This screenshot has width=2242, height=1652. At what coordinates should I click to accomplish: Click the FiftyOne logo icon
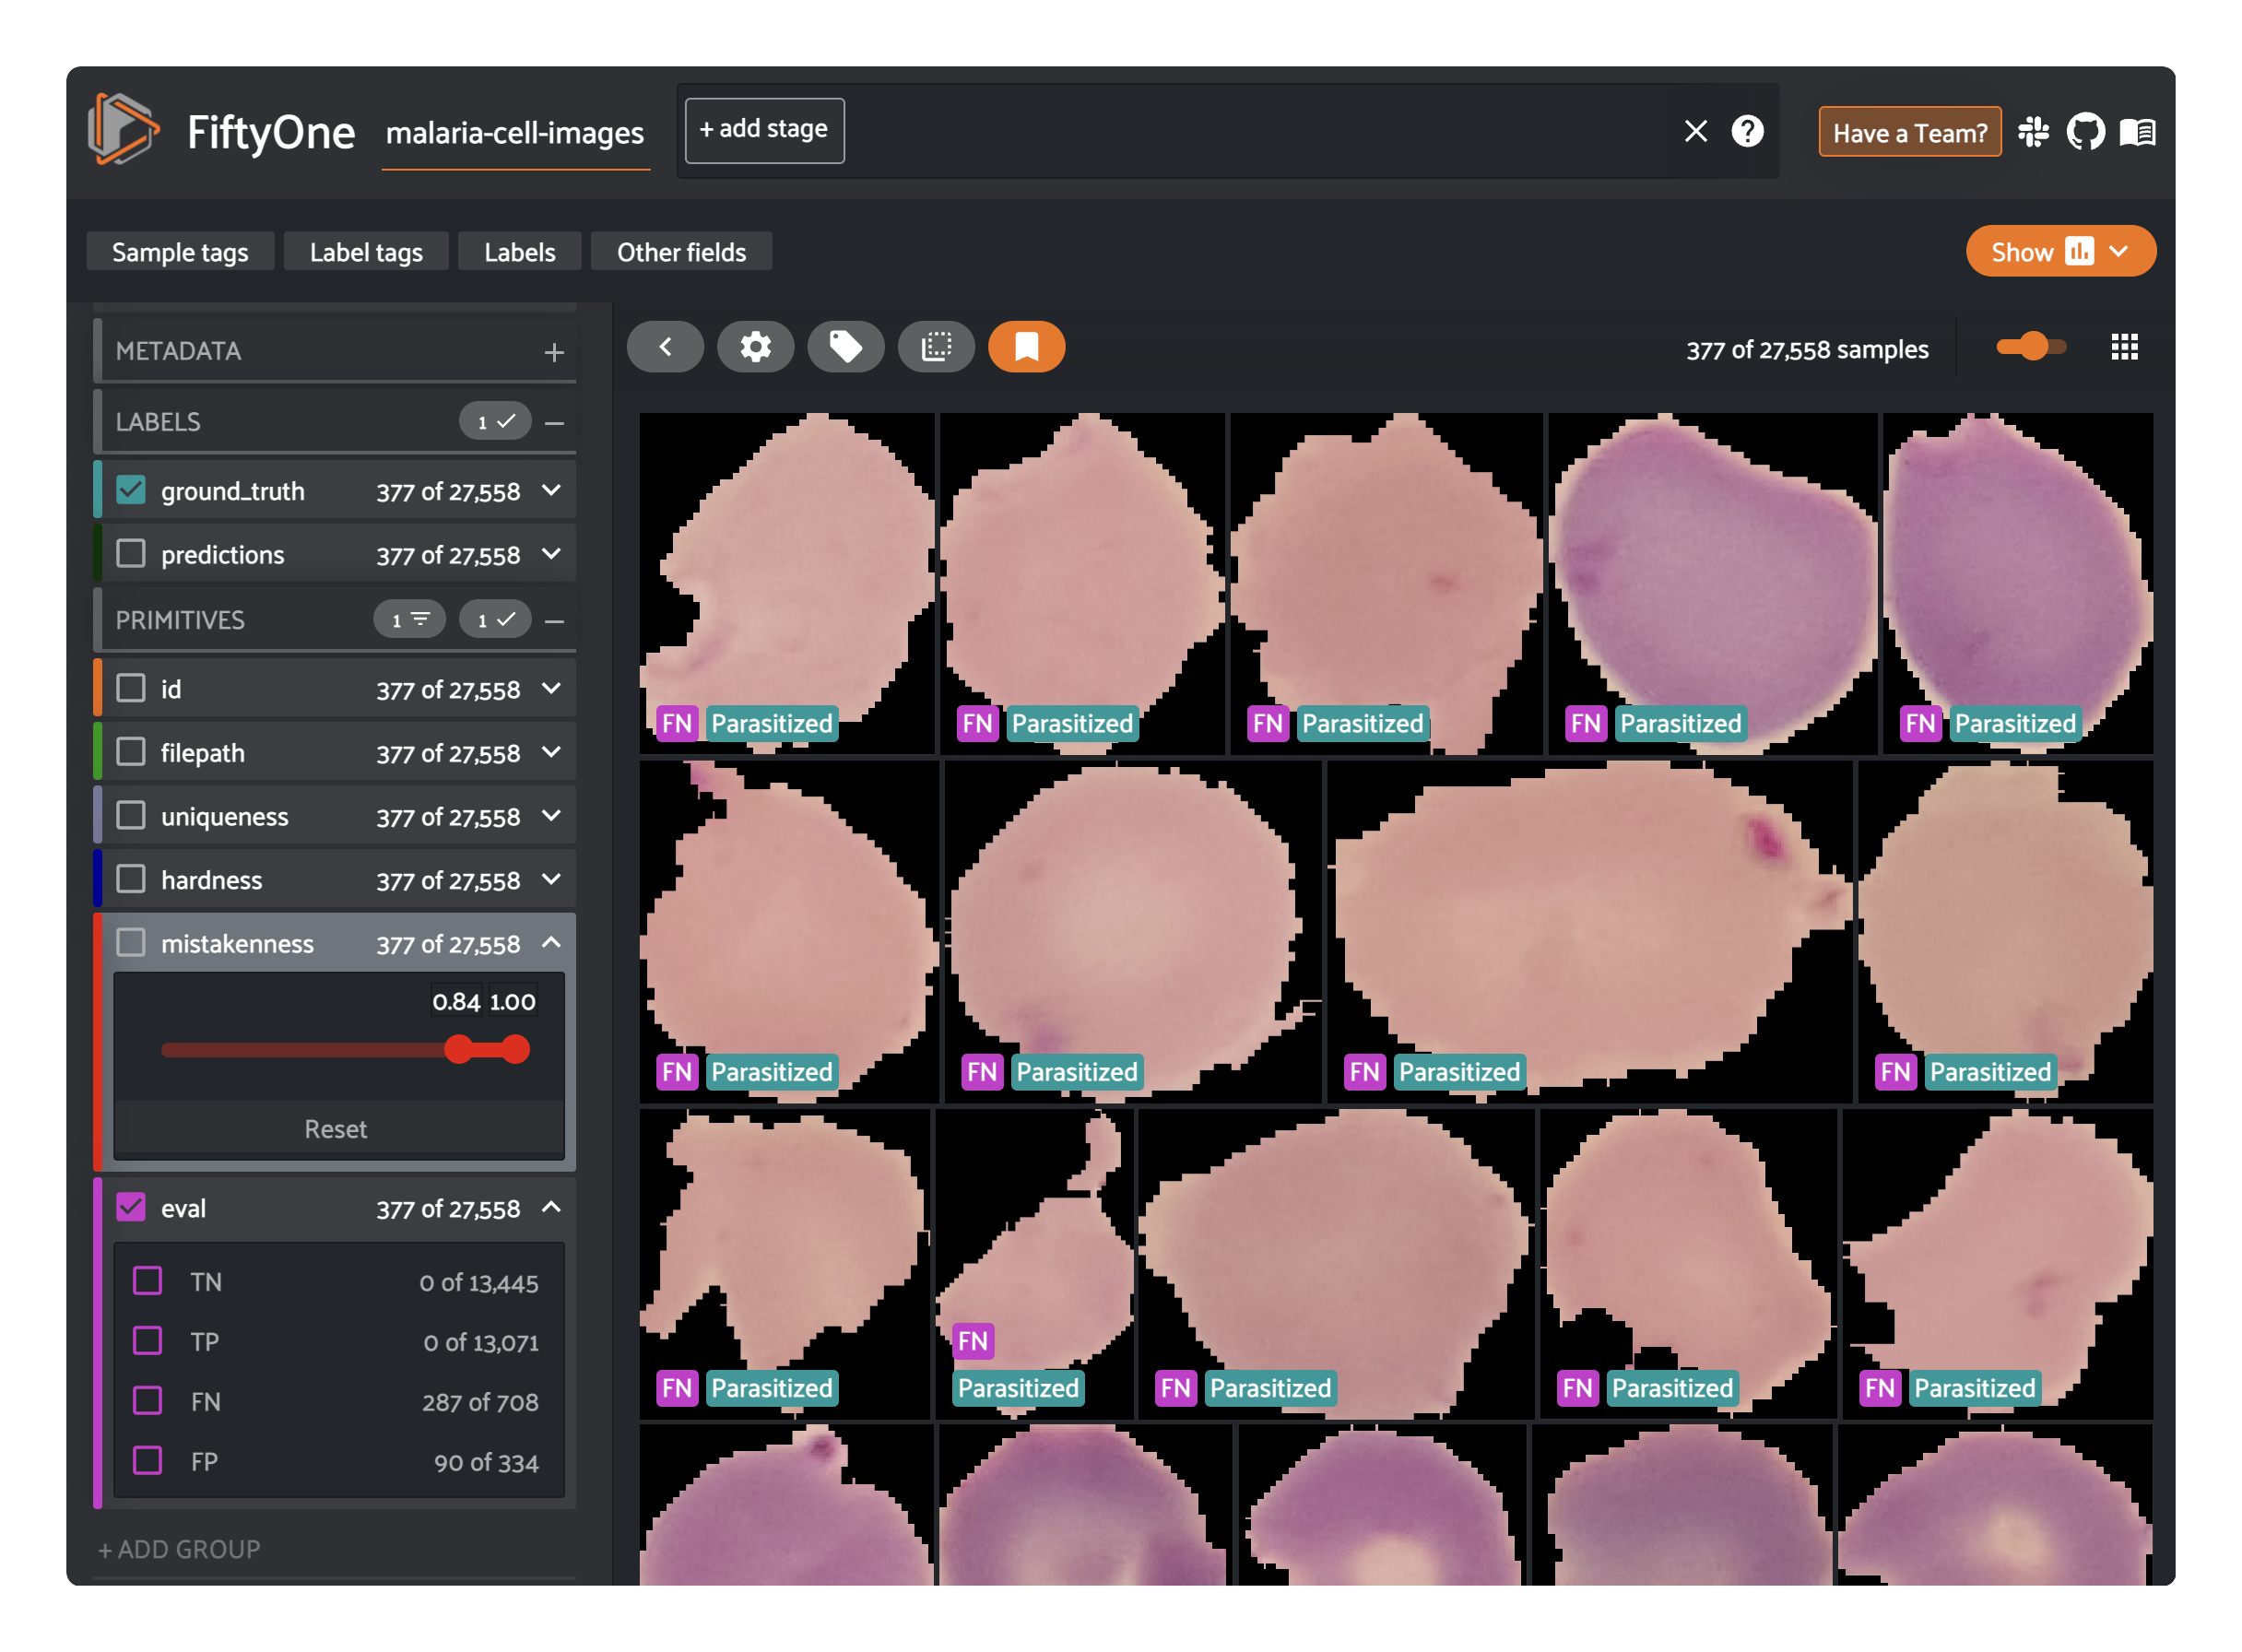coord(123,130)
